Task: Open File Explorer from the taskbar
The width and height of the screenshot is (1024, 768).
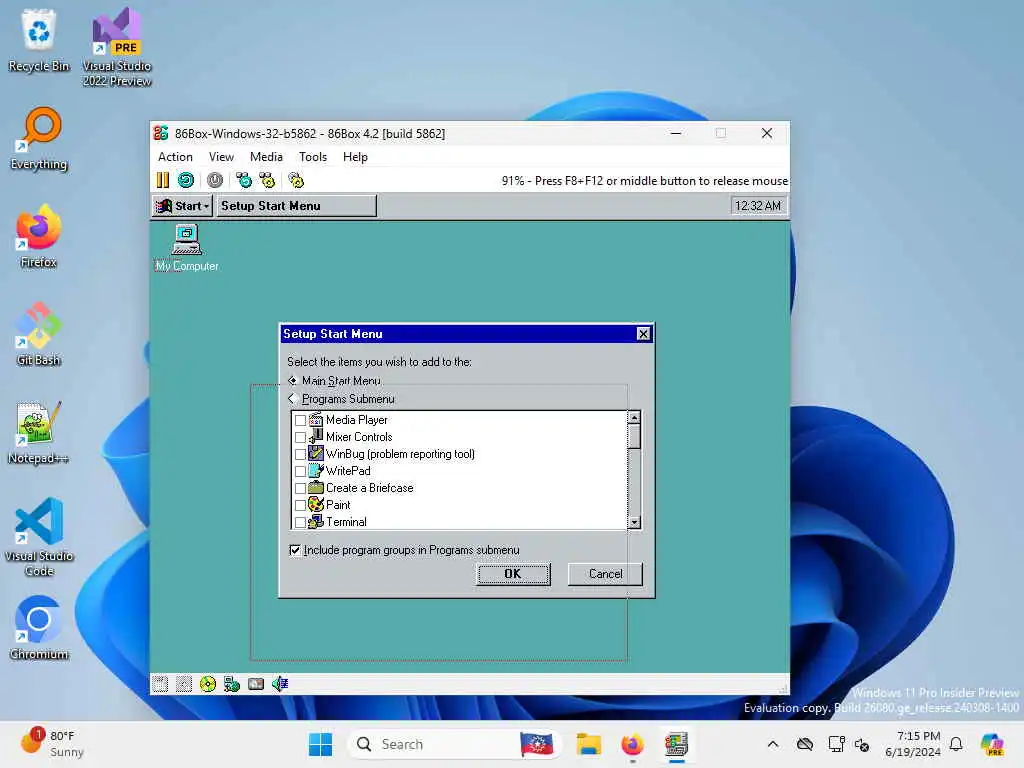Action: [588, 744]
